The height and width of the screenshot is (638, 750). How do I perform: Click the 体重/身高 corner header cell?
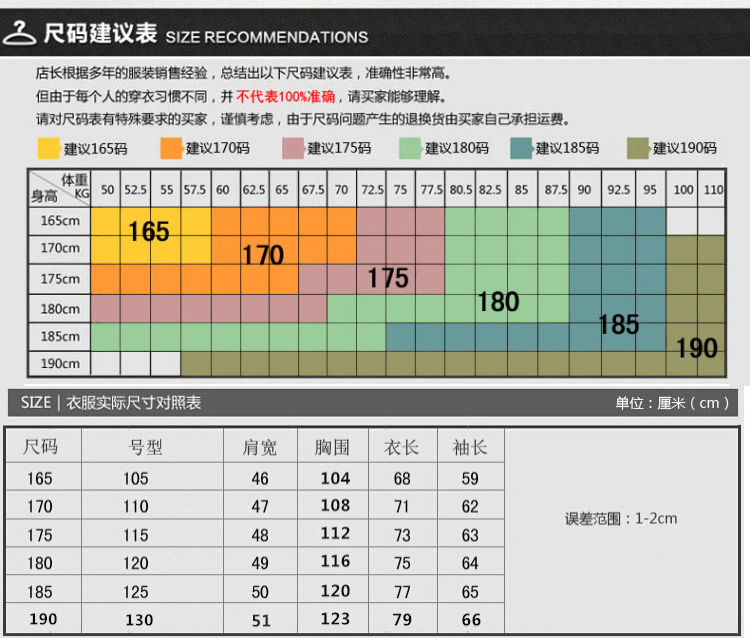pyautogui.click(x=60, y=188)
